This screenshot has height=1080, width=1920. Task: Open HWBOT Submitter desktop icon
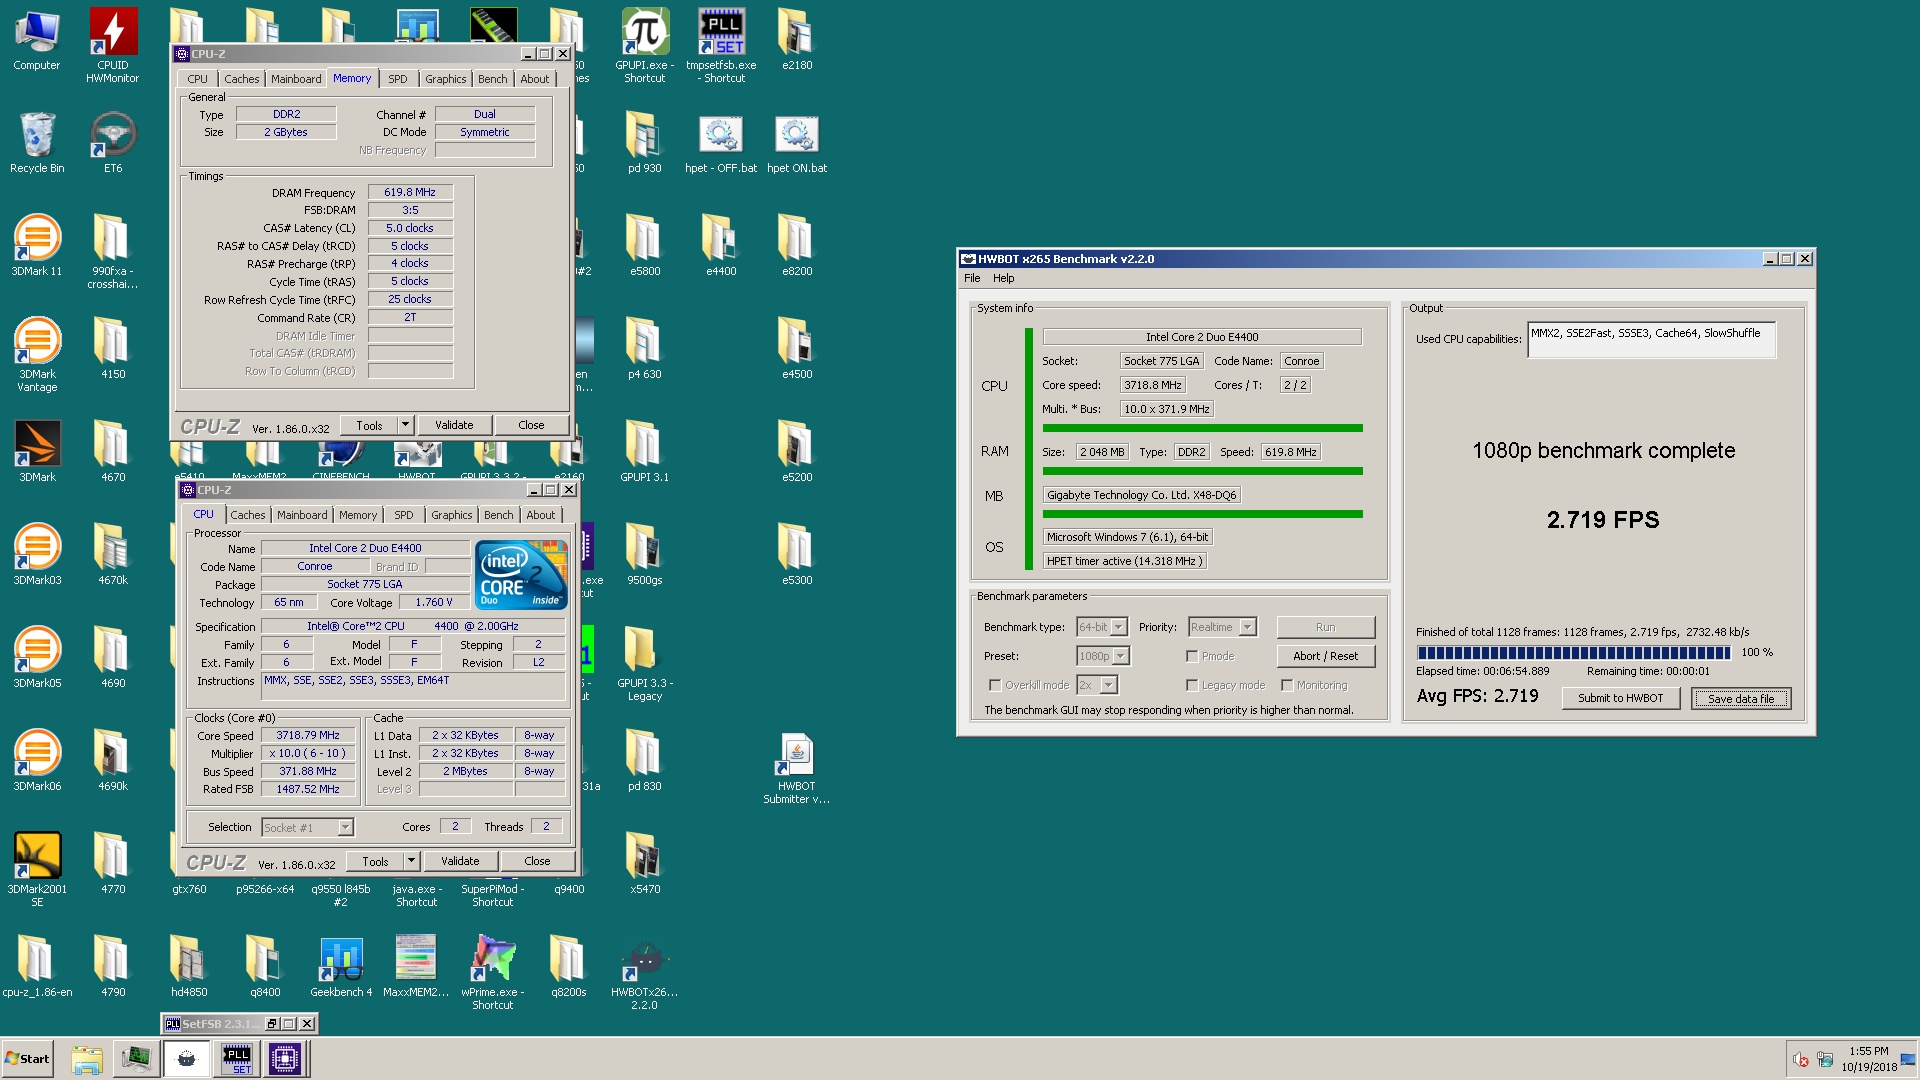[797, 769]
